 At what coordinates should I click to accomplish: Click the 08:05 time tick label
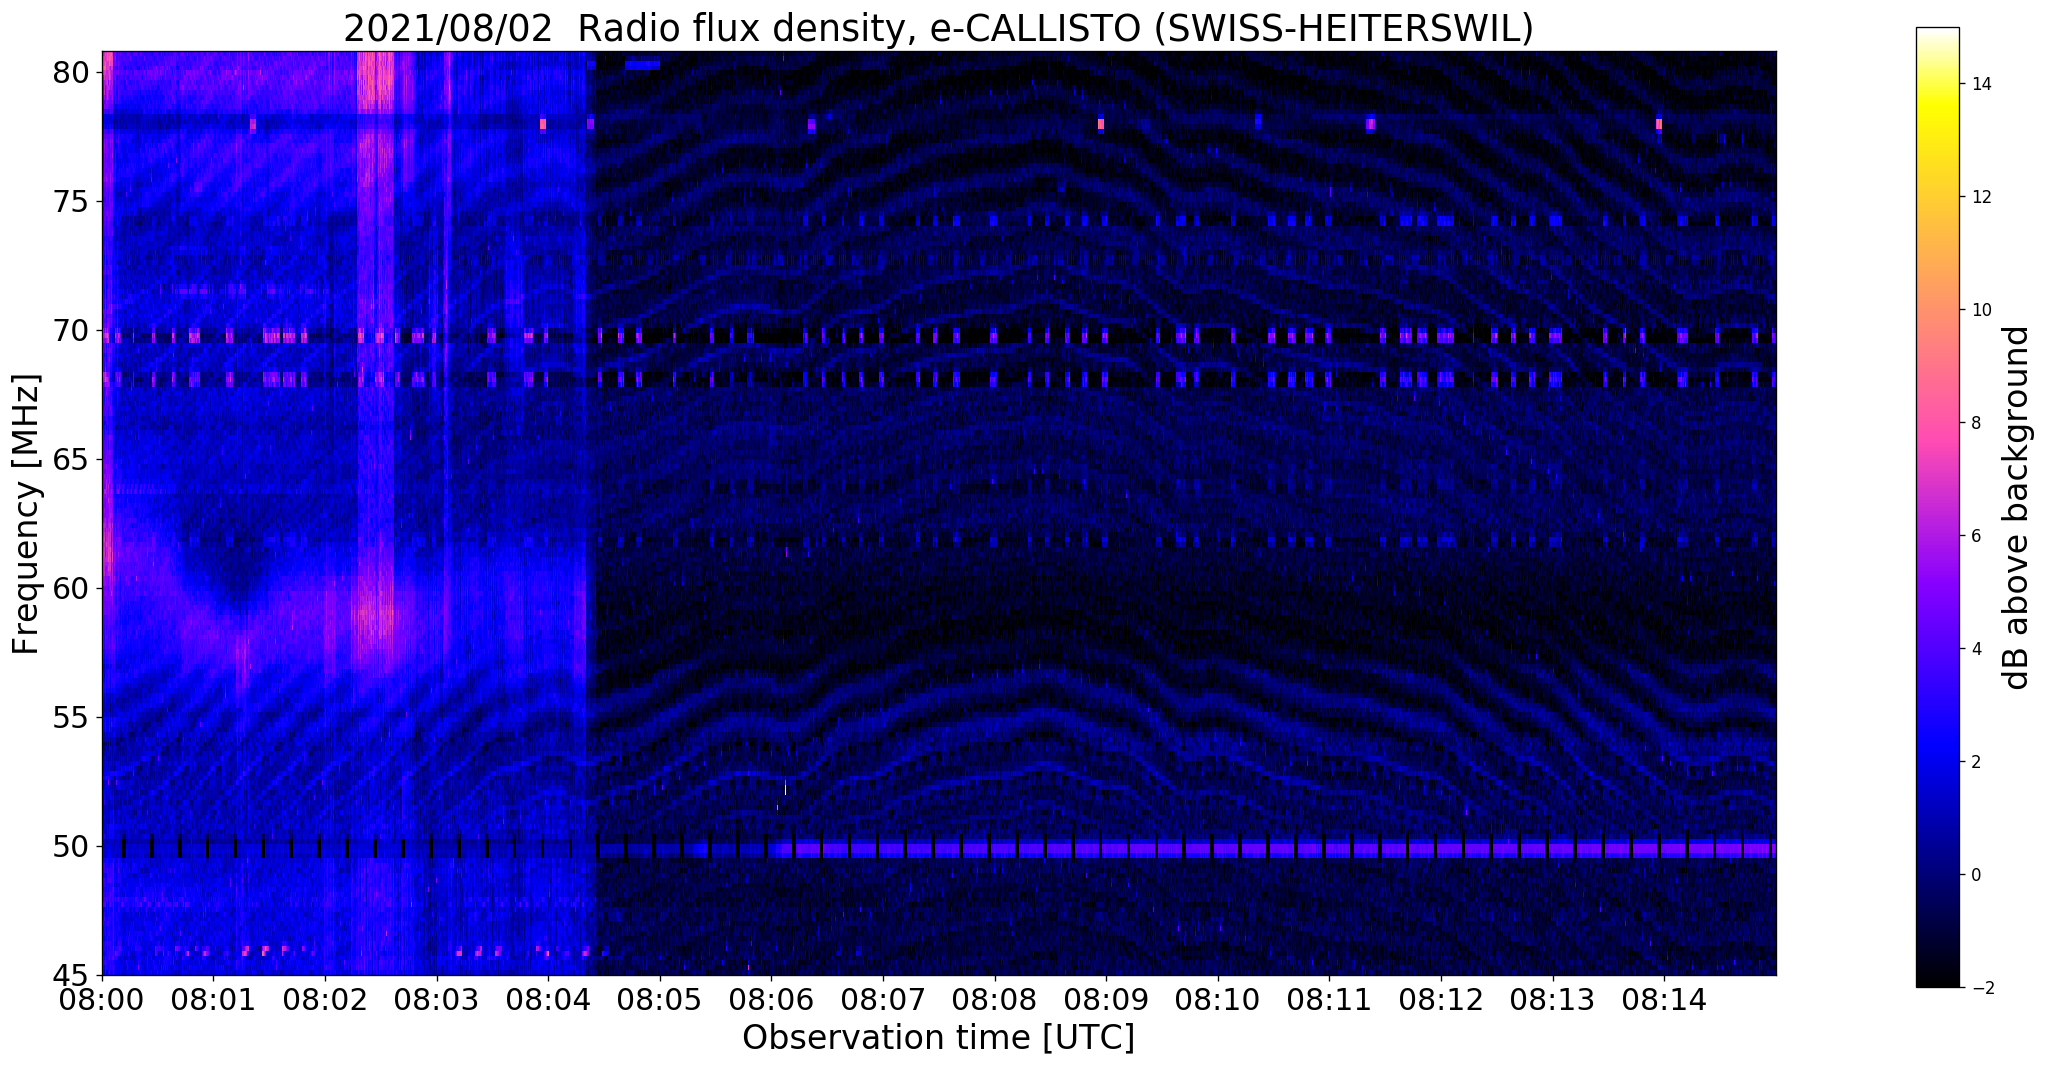point(660,999)
